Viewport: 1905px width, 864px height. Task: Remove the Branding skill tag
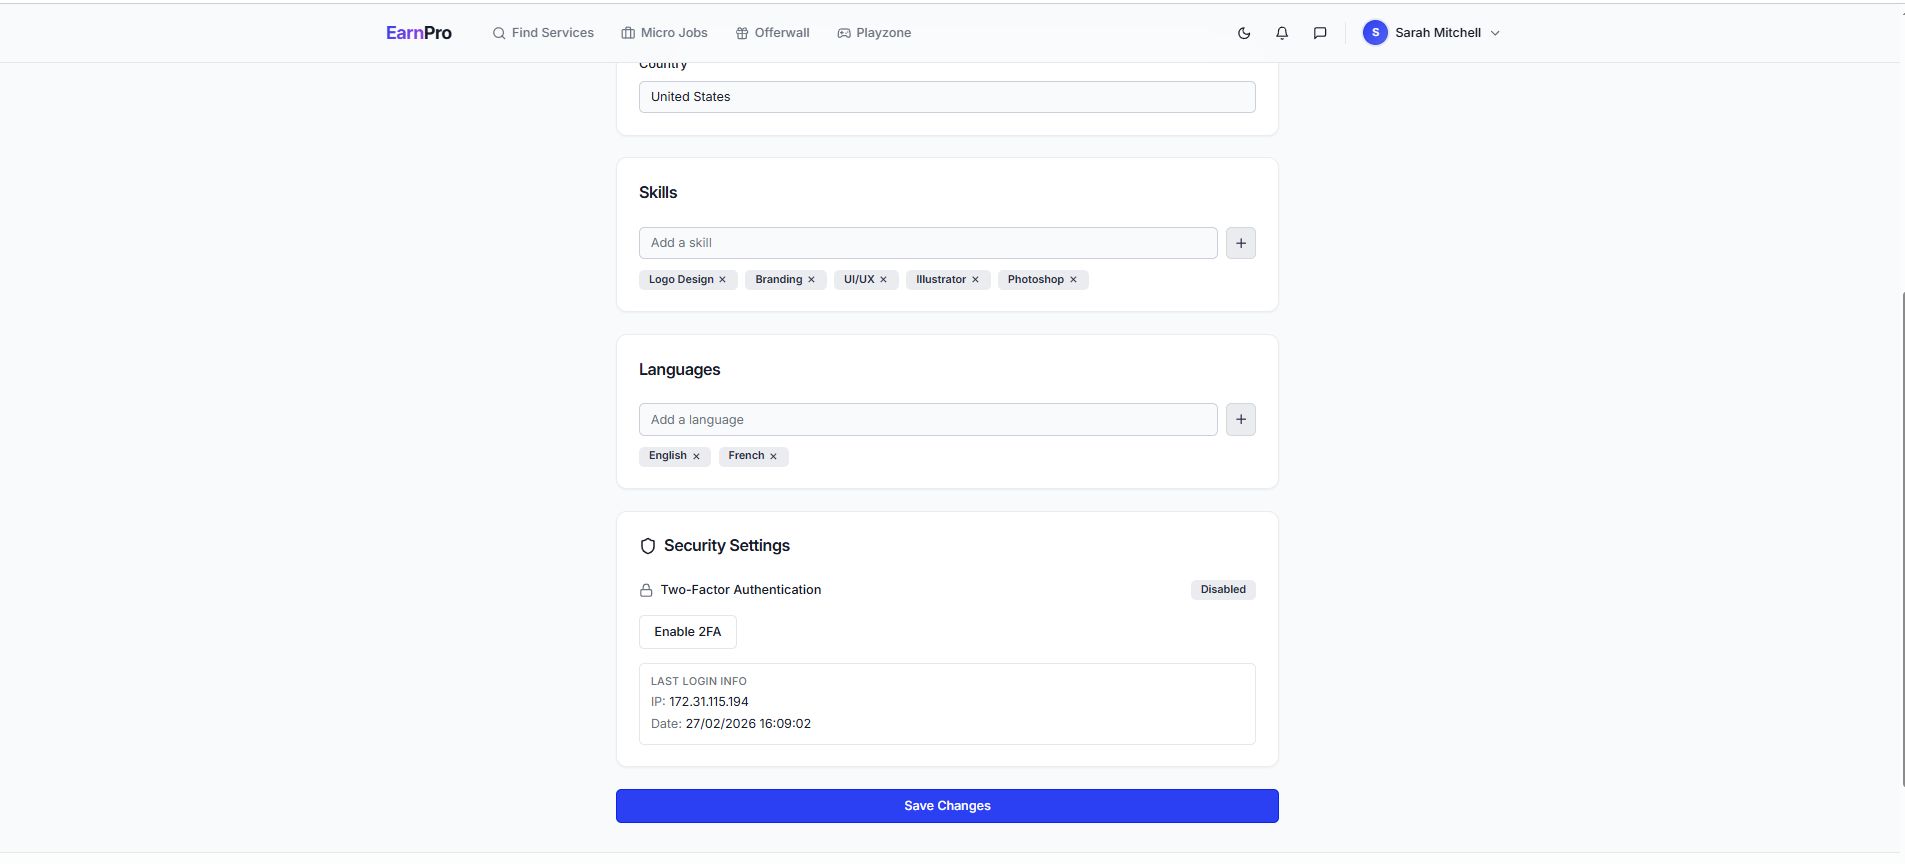[x=811, y=280]
